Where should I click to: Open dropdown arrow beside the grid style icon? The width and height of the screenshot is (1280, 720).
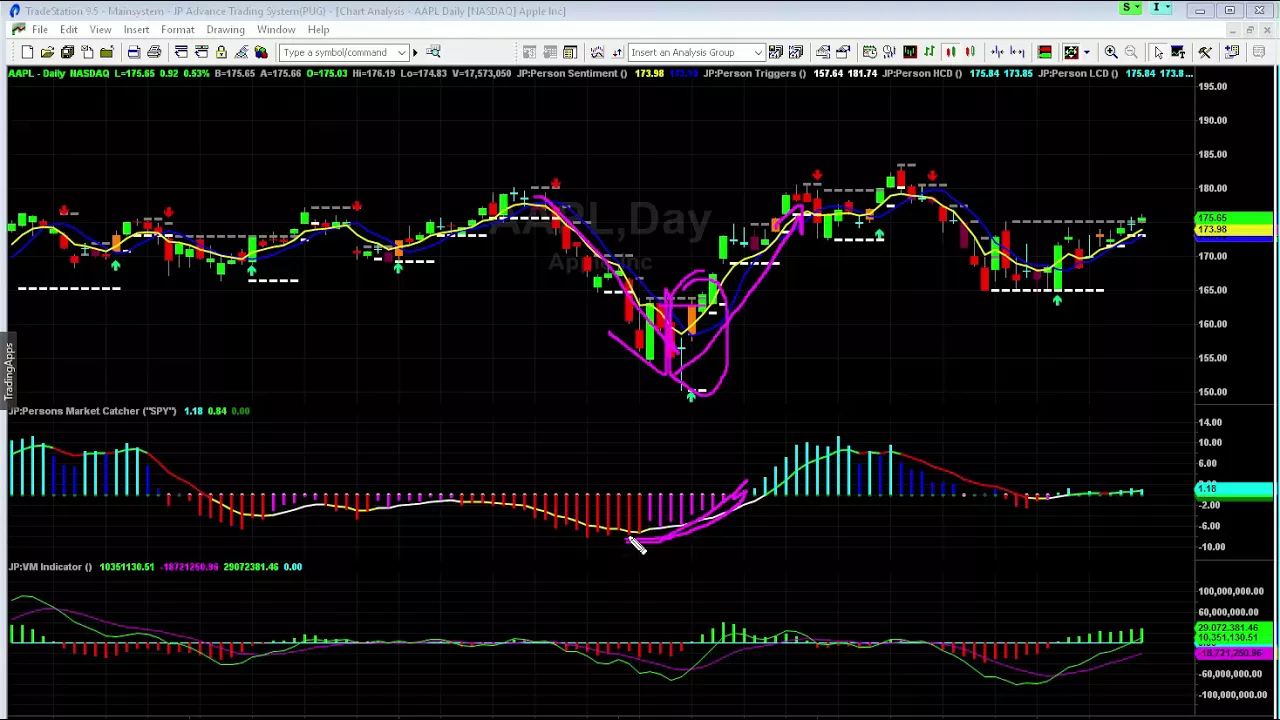(x=1087, y=52)
